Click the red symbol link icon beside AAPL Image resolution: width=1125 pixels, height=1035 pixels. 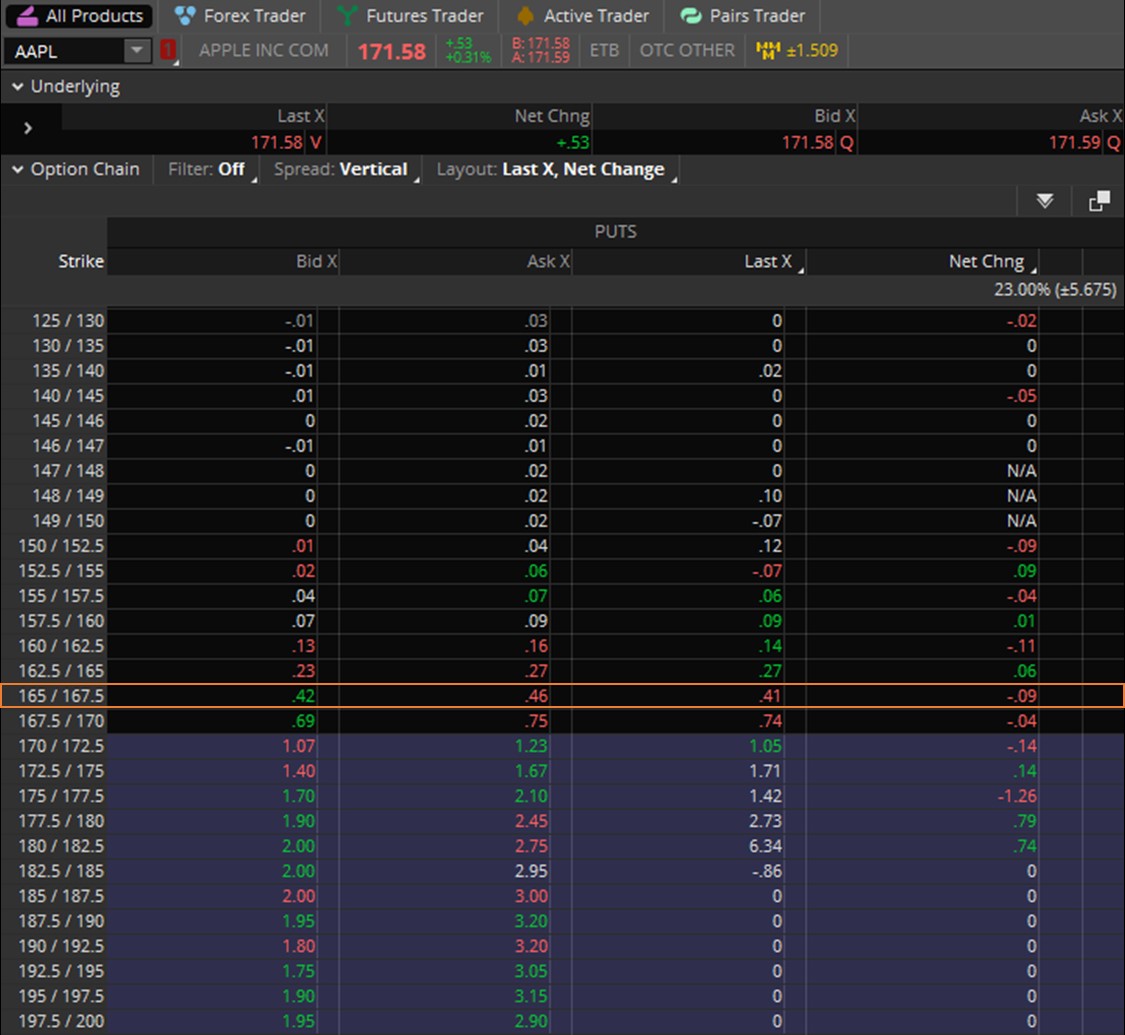(167, 50)
